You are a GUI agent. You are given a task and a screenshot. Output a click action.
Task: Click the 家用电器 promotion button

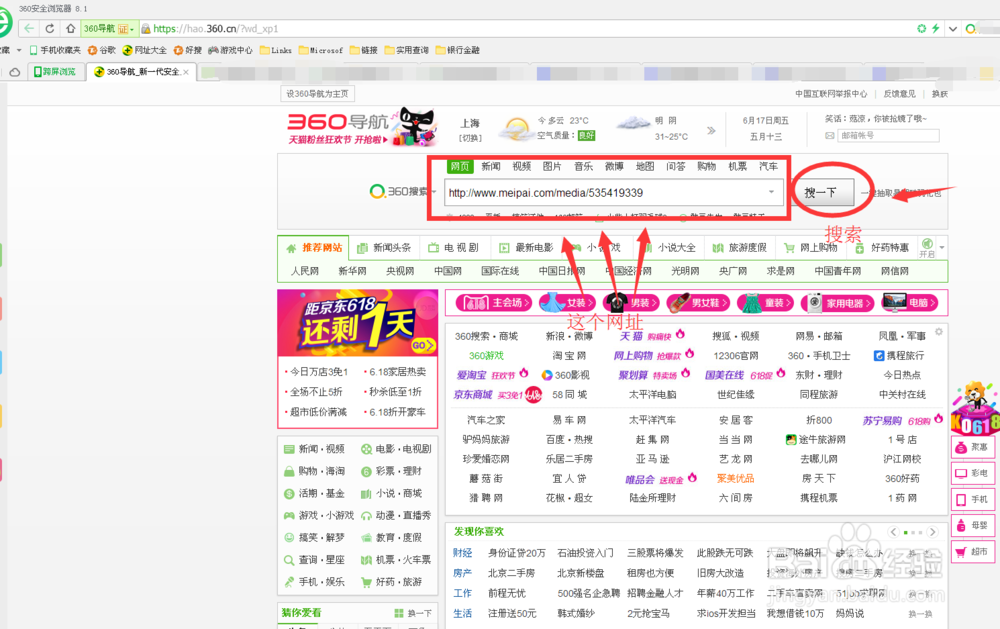pos(836,302)
